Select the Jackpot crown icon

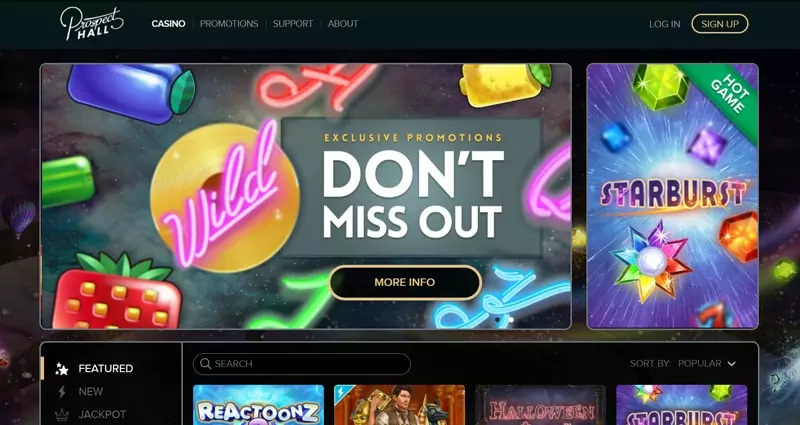pyautogui.click(x=62, y=415)
